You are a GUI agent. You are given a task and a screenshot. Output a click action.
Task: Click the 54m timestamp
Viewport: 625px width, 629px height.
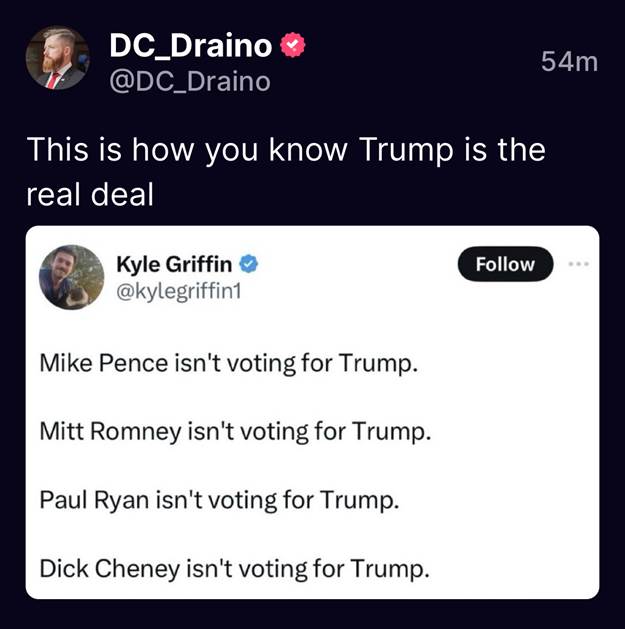(568, 61)
